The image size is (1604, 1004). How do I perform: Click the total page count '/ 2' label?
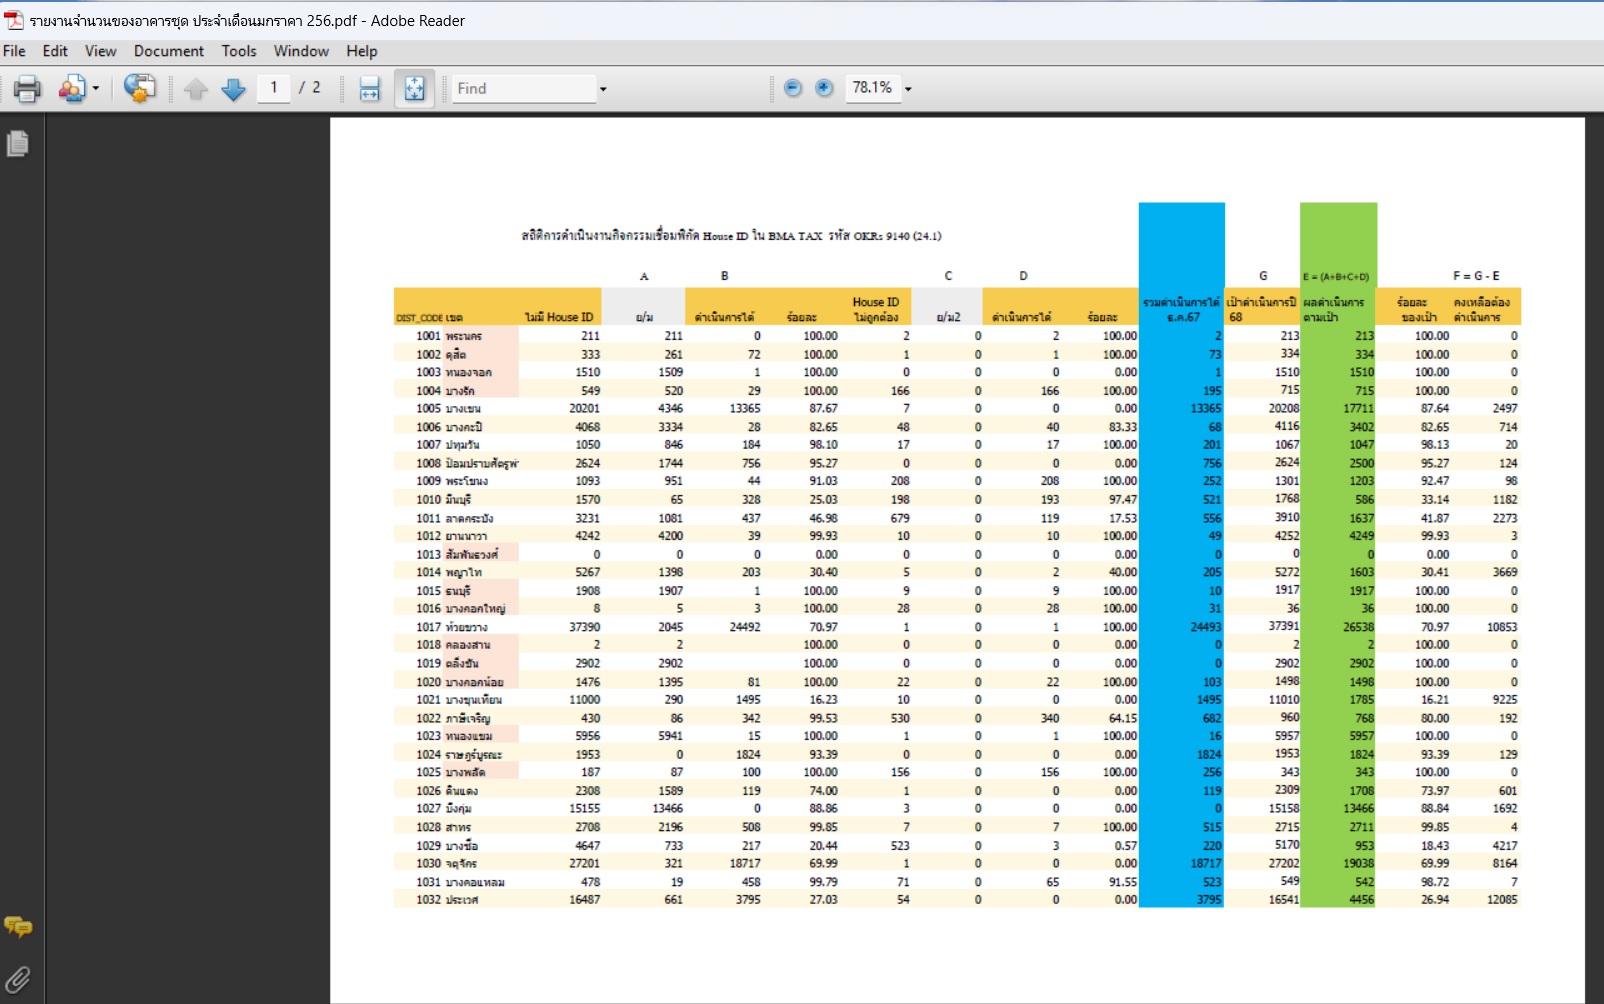[310, 88]
